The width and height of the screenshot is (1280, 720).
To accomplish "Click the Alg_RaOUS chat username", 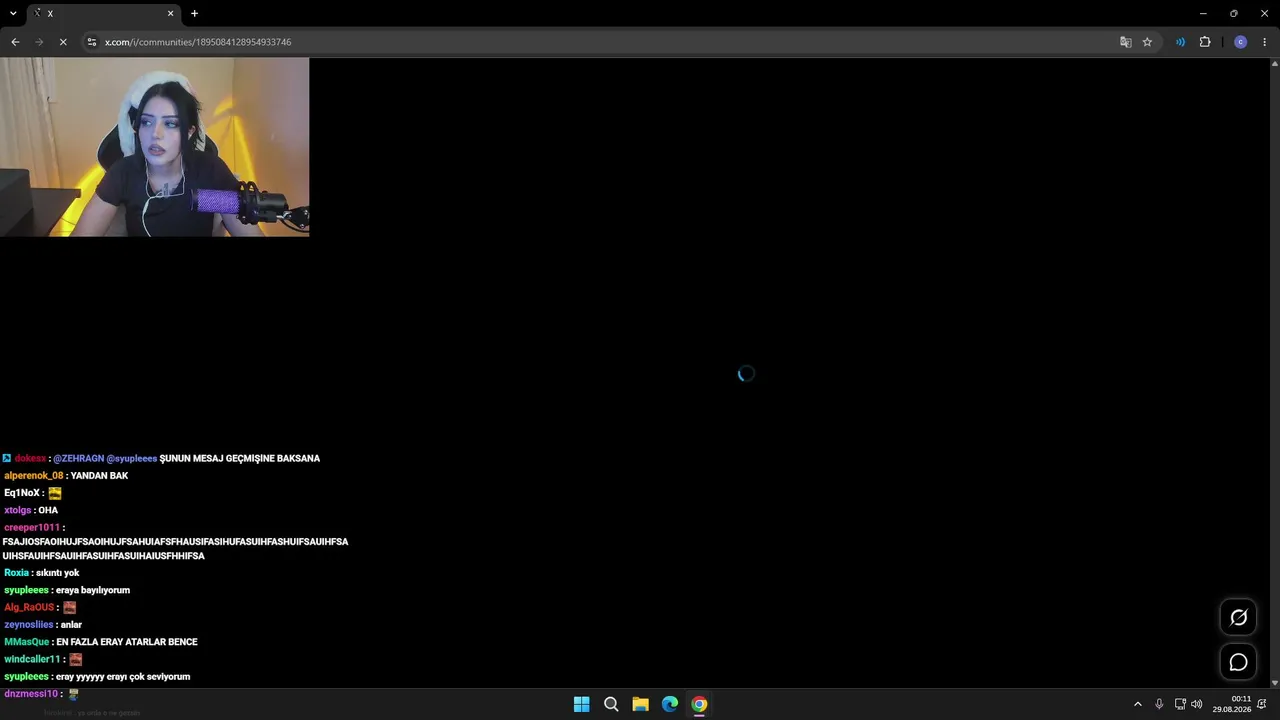I will point(29,607).
